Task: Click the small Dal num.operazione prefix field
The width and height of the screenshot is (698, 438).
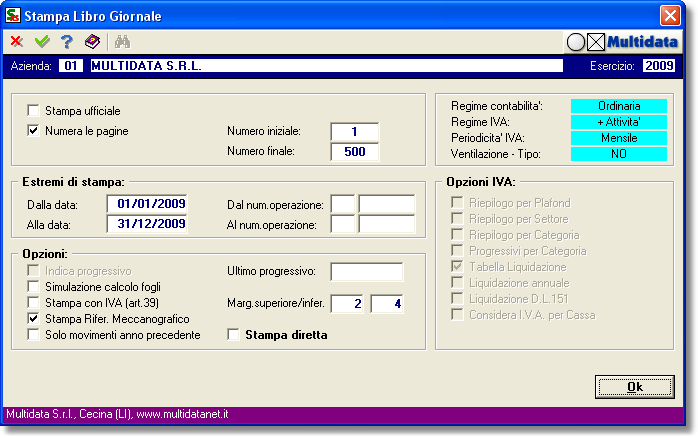Action: 343,204
